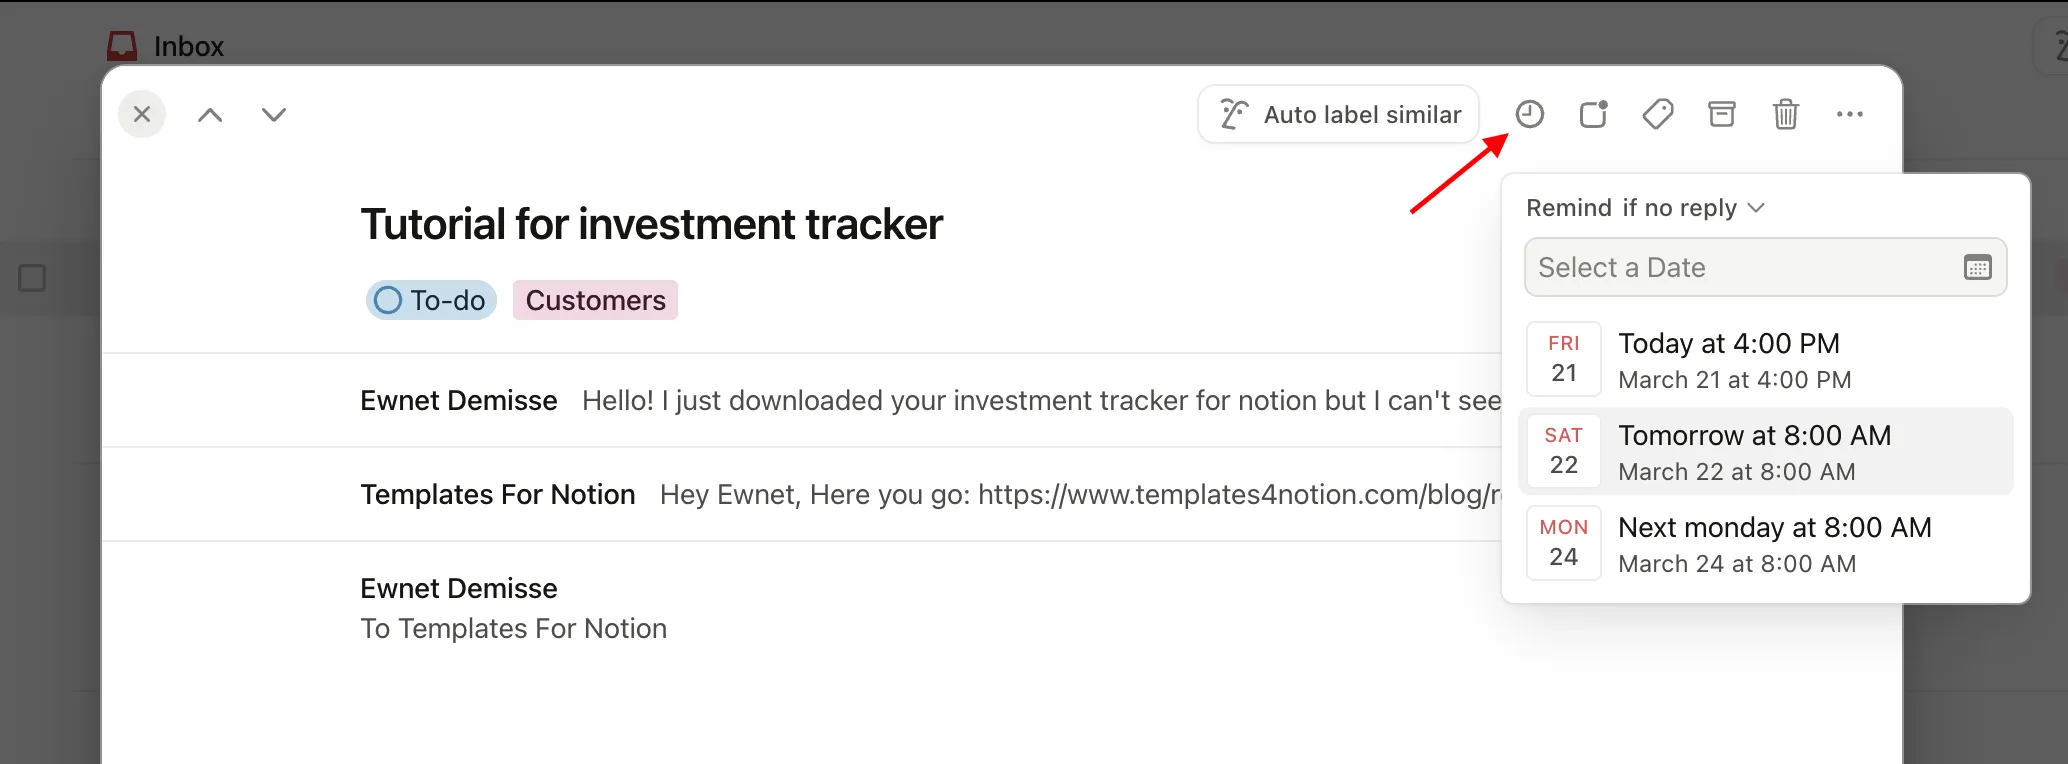This screenshot has height=764, width=2068.
Task: Open the three-dots more options menu
Action: [x=1849, y=115]
